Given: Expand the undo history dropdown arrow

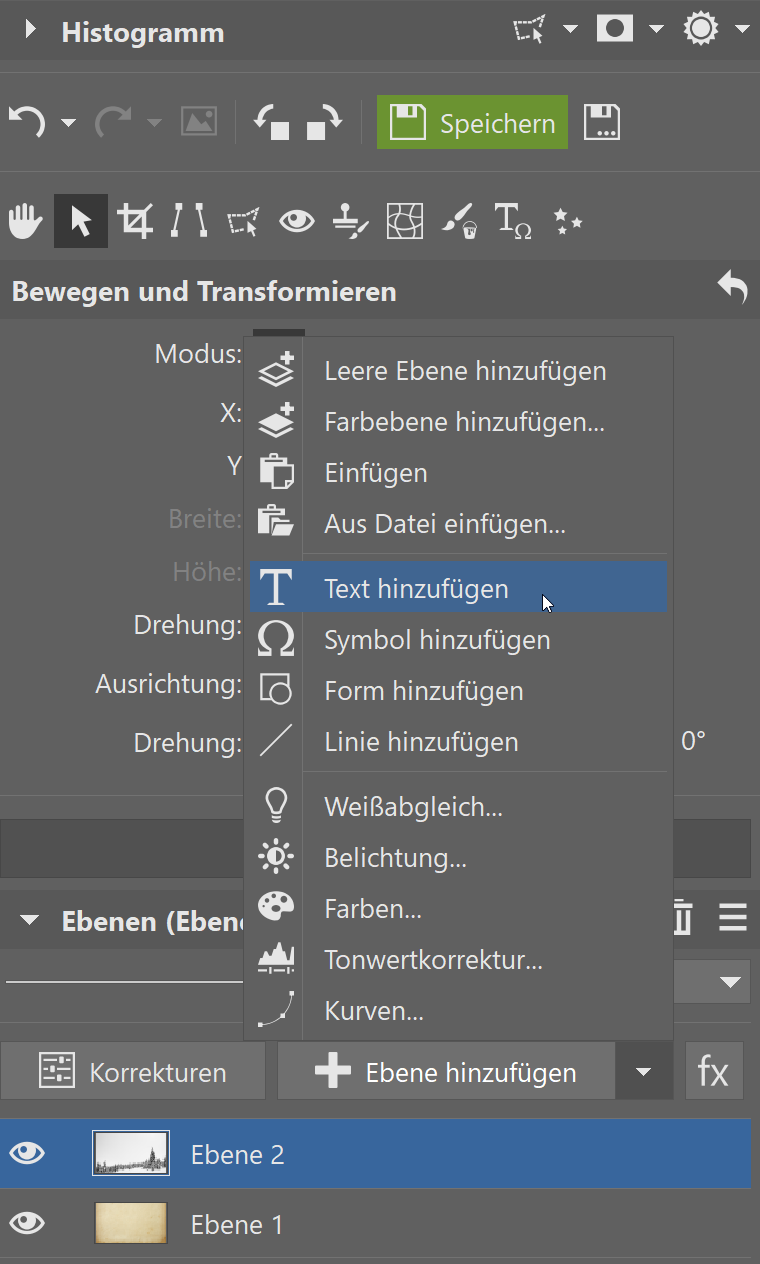Looking at the screenshot, I should tap(67, 122).
